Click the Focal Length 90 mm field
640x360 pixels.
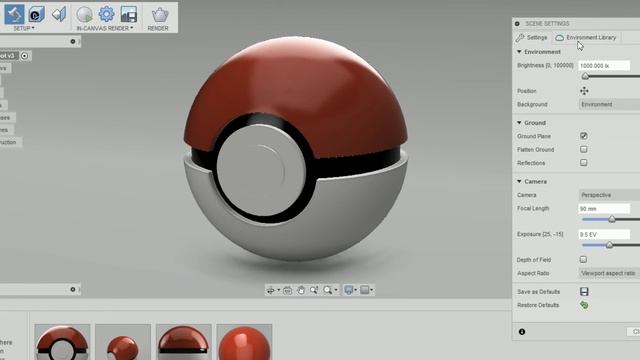tap(604, 209)
